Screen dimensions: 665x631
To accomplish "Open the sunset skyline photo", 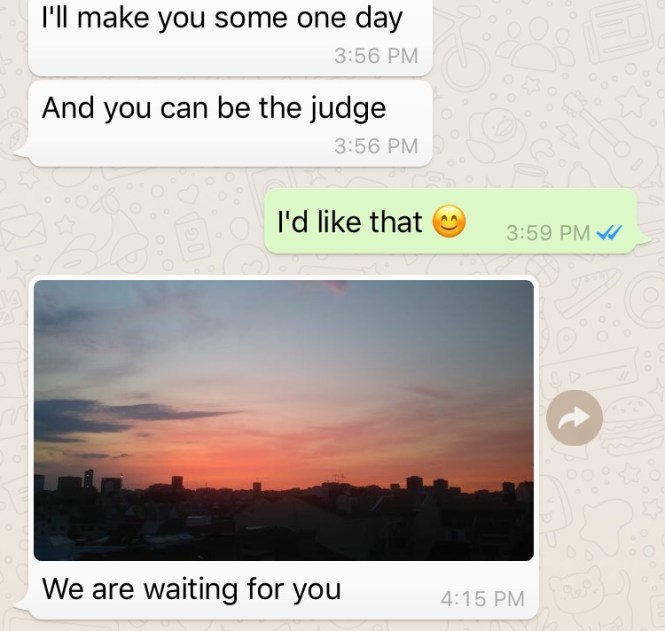I will click(284, 420).
